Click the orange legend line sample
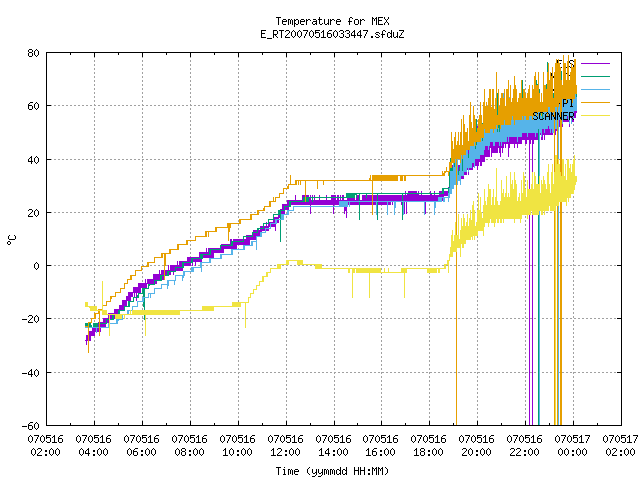This screenshot has width=640, height=480. [595, 102]
